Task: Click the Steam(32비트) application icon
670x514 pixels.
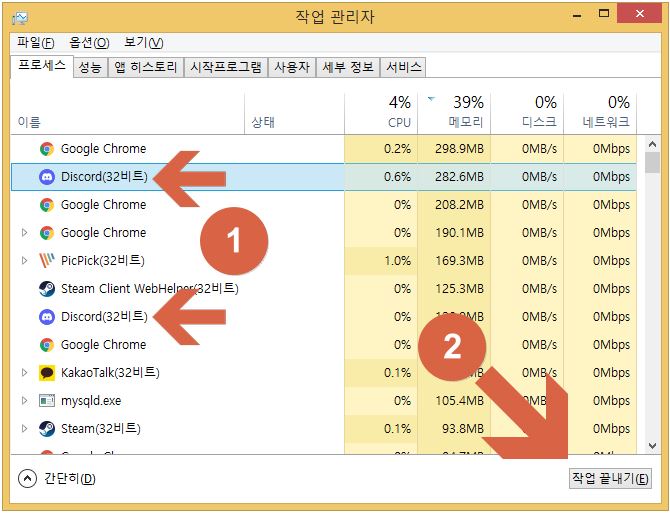Action: coord(47,429)
